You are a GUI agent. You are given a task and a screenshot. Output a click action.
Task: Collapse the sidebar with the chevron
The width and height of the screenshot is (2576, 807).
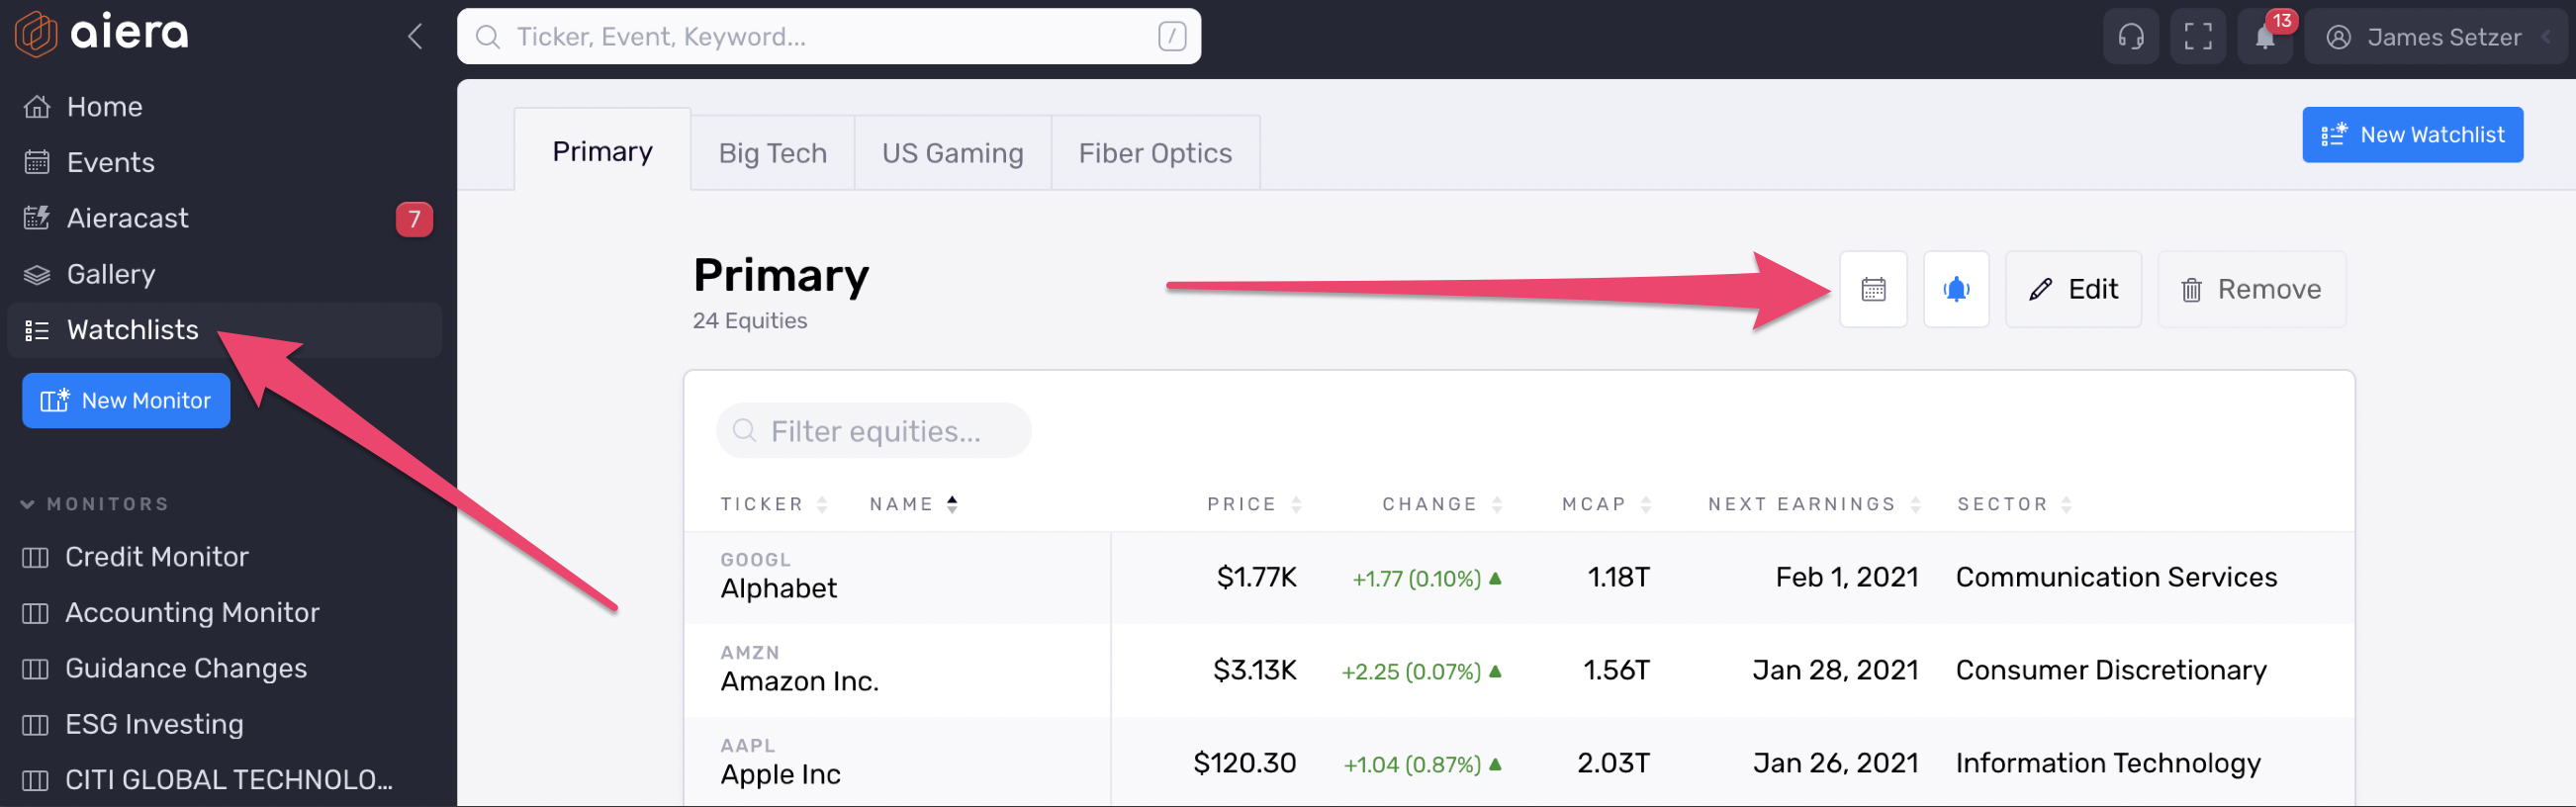click(x=415, y=37)
